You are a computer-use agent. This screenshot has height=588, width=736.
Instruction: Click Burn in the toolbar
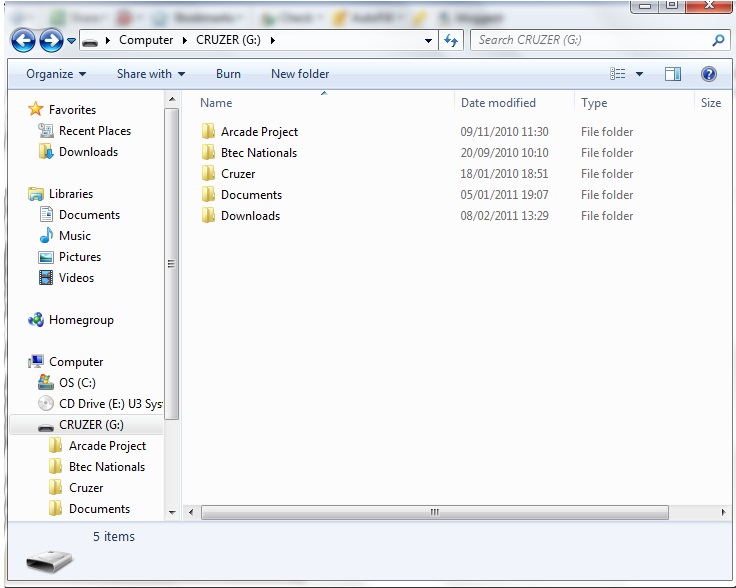[228, 74]
